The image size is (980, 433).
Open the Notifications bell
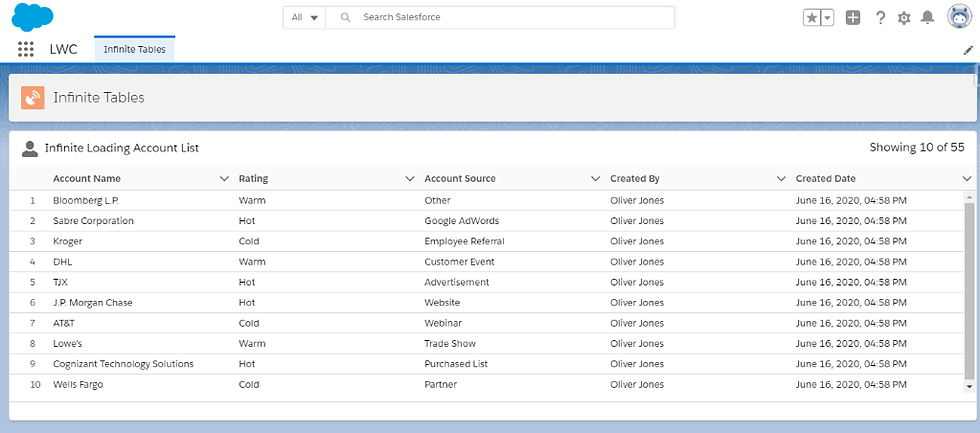click(928, 18)
